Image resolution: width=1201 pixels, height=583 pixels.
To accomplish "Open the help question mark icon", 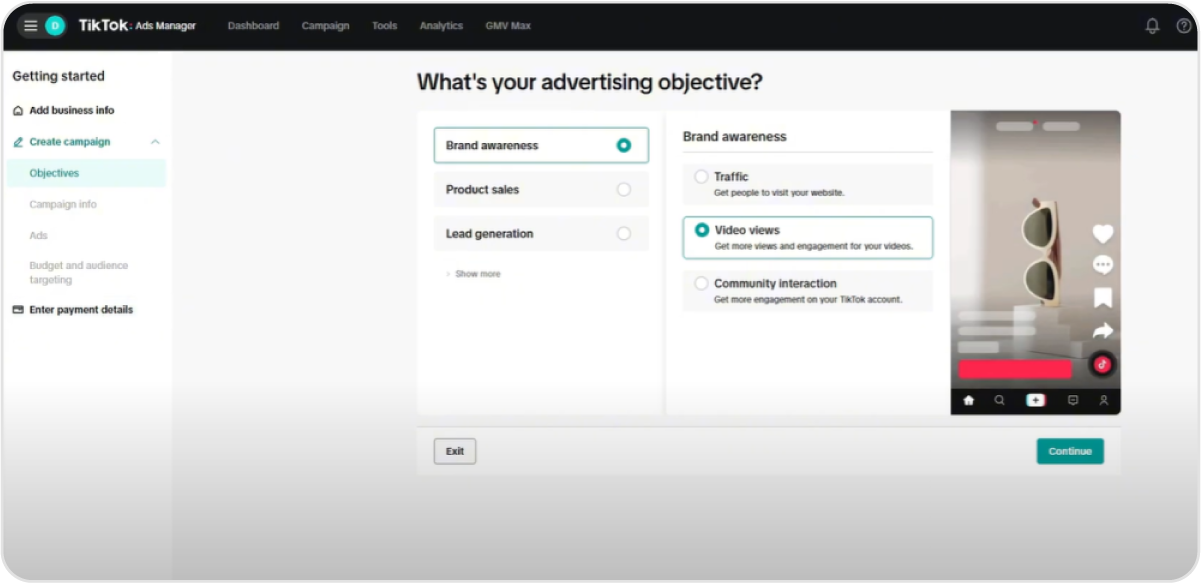I will coord(1184,26).
